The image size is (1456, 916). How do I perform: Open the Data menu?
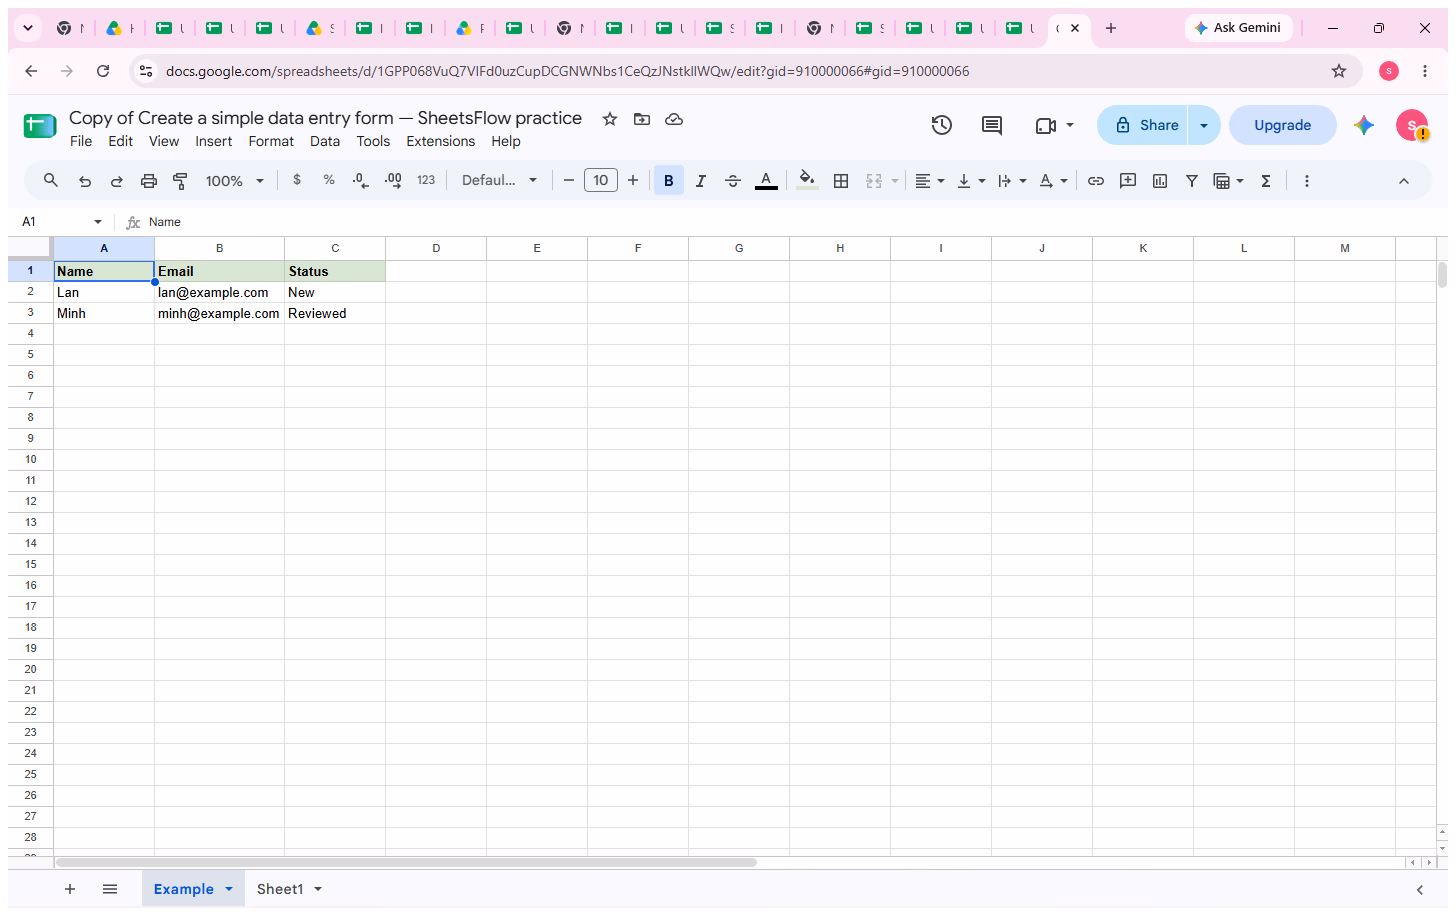tap(325, 141)
